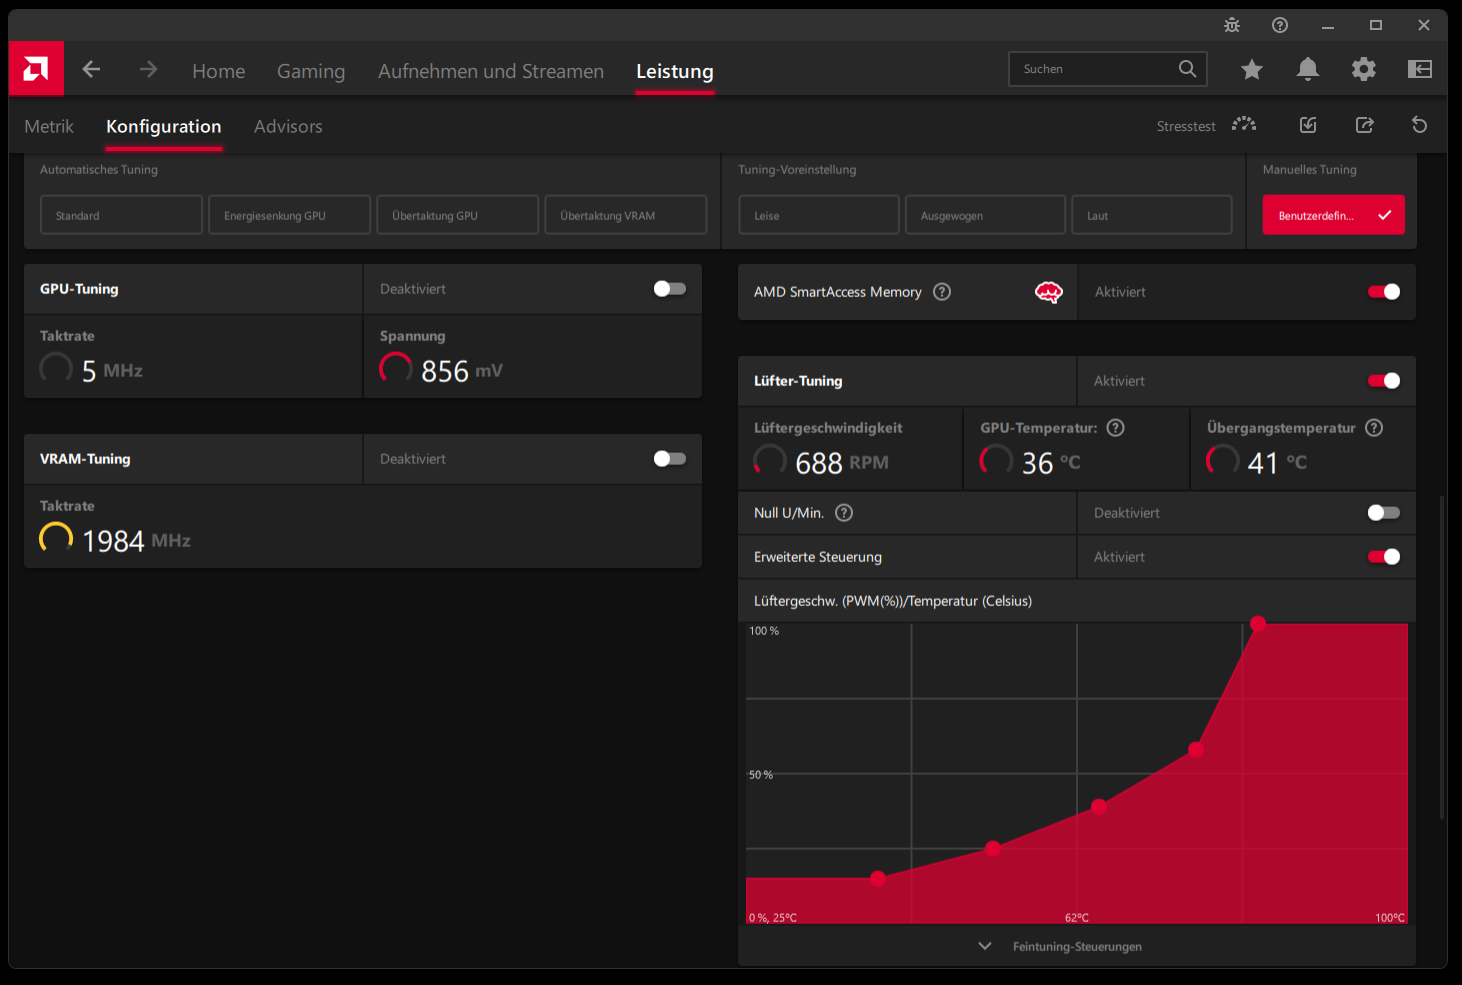Open the bug report icon
This screenshot has height=985, width=1462.
(1232, 25)
